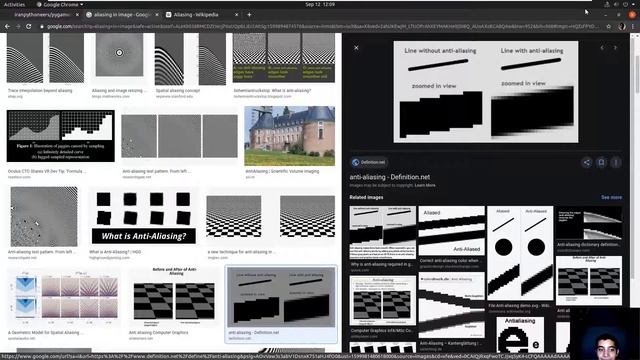Switch to the iranpythoneers/pygame tab
This screenshot has height=360, width=640.
[41, 15]
